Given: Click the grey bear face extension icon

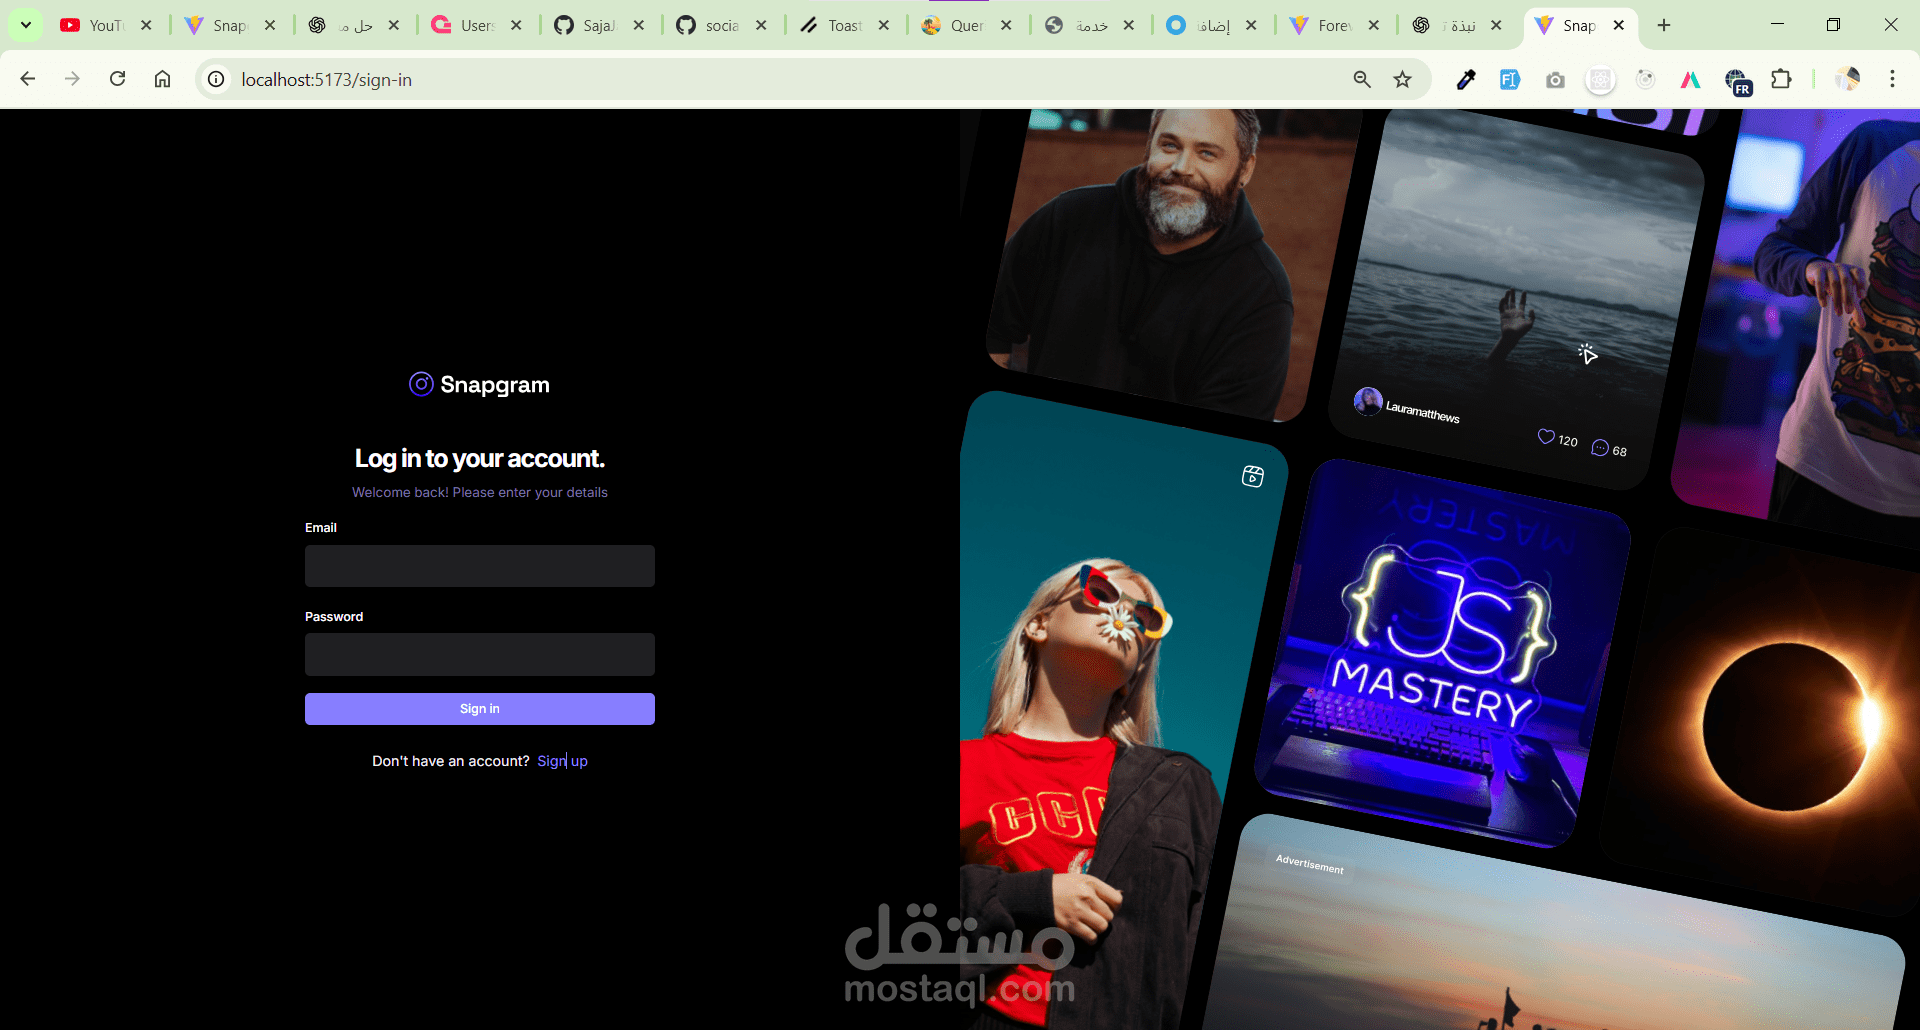Looking at the screenshot, I should pyautogui.click(x=1646, y=79).
